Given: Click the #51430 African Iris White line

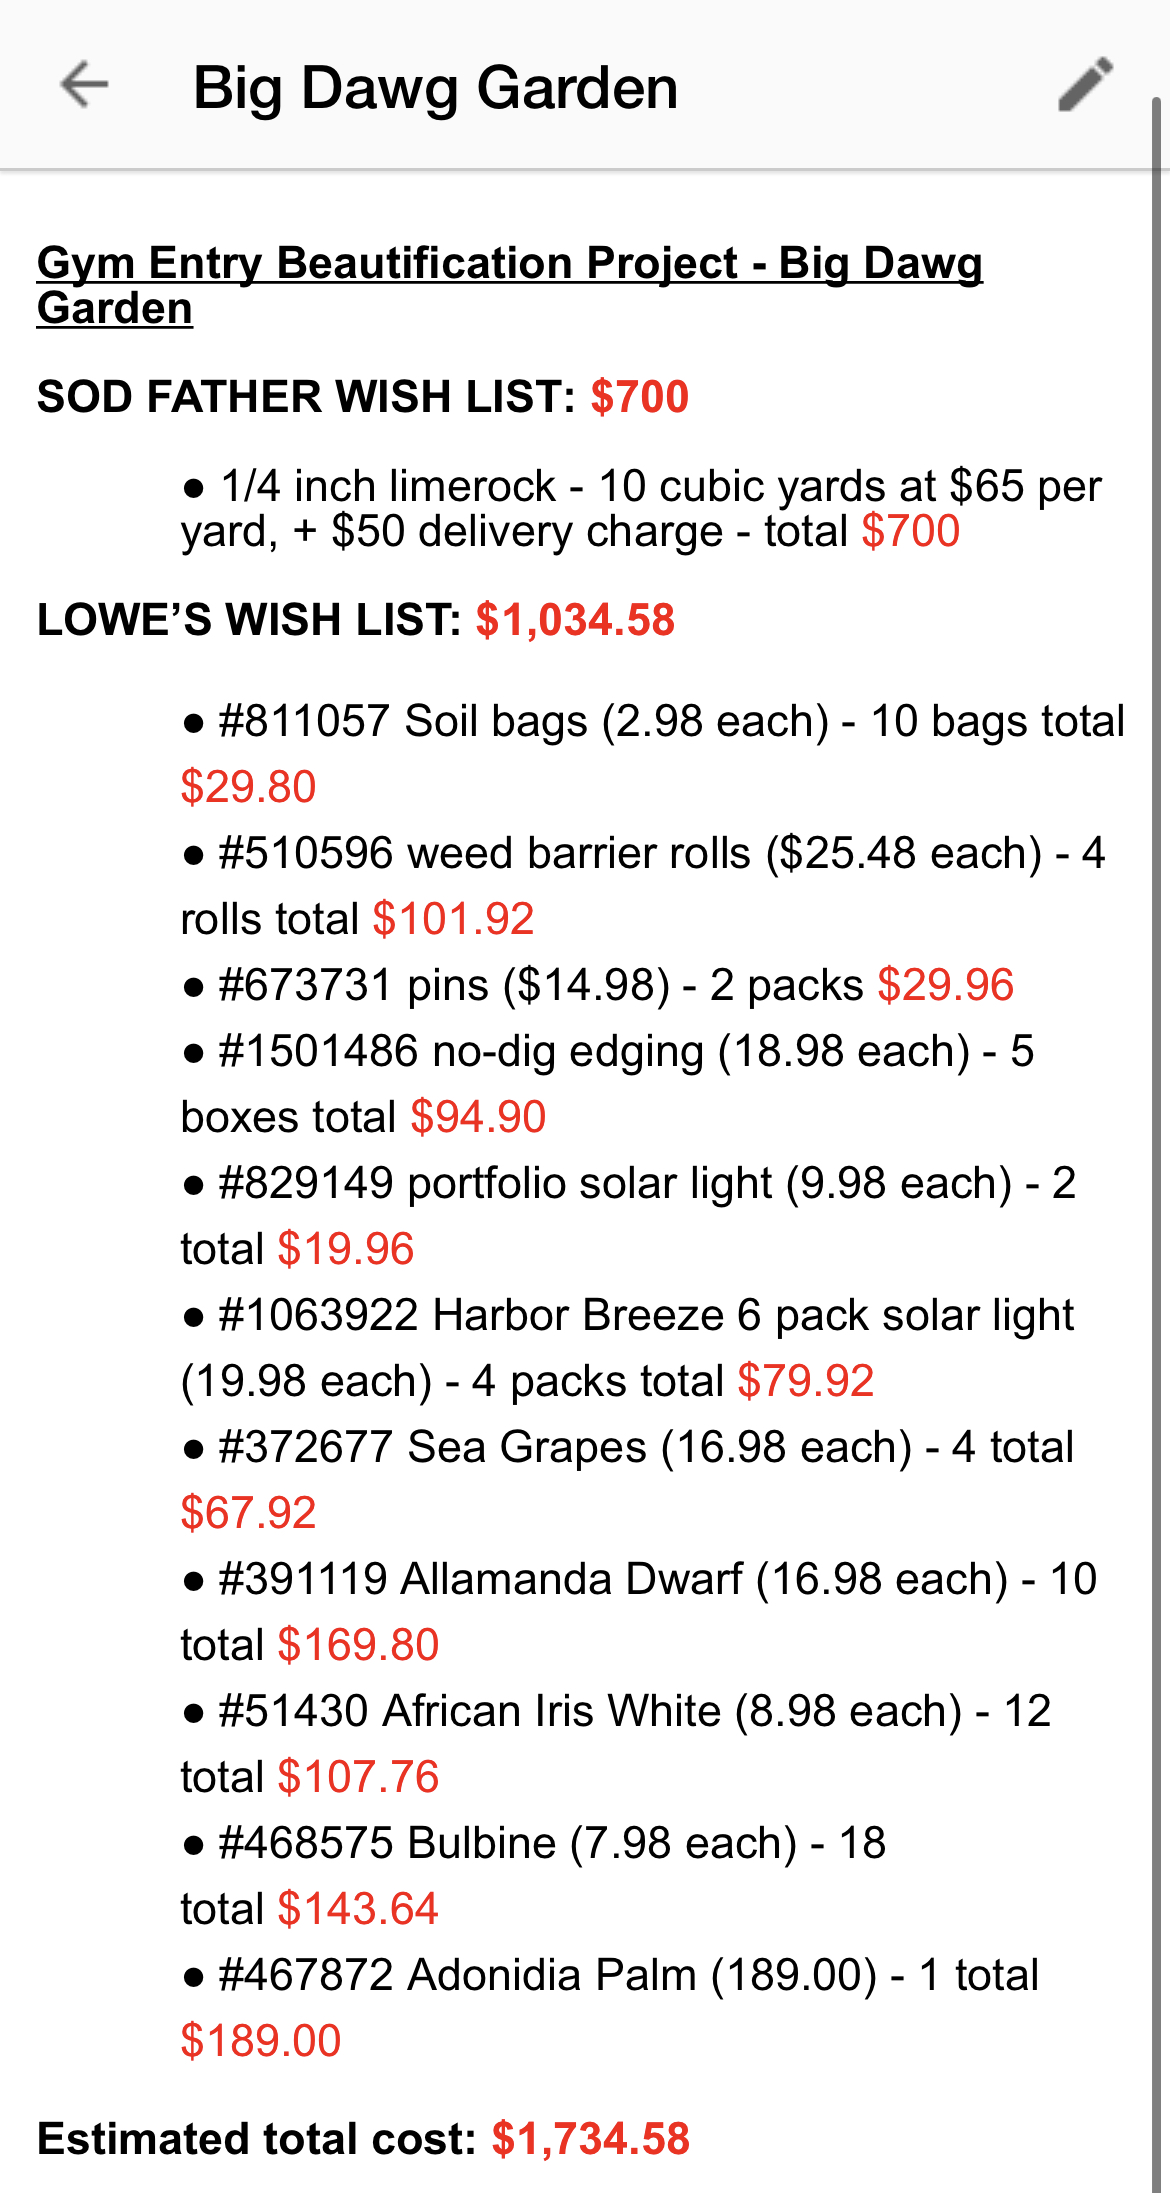Looking at the screenshot, I should pyautogui.click(x=617, y=1712).
